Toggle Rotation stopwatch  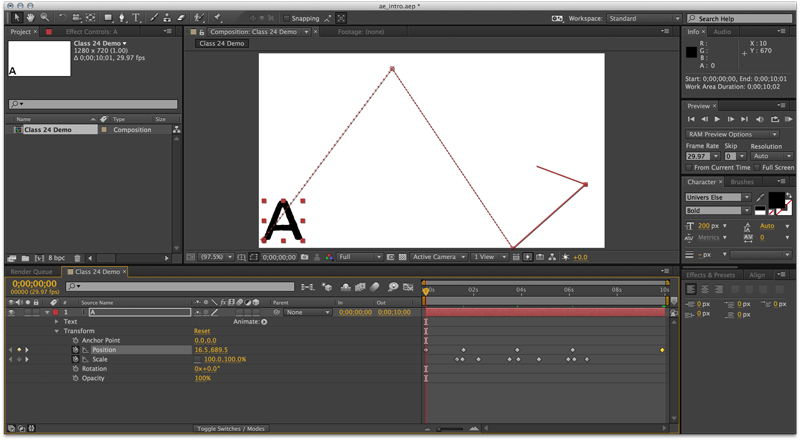75,369
